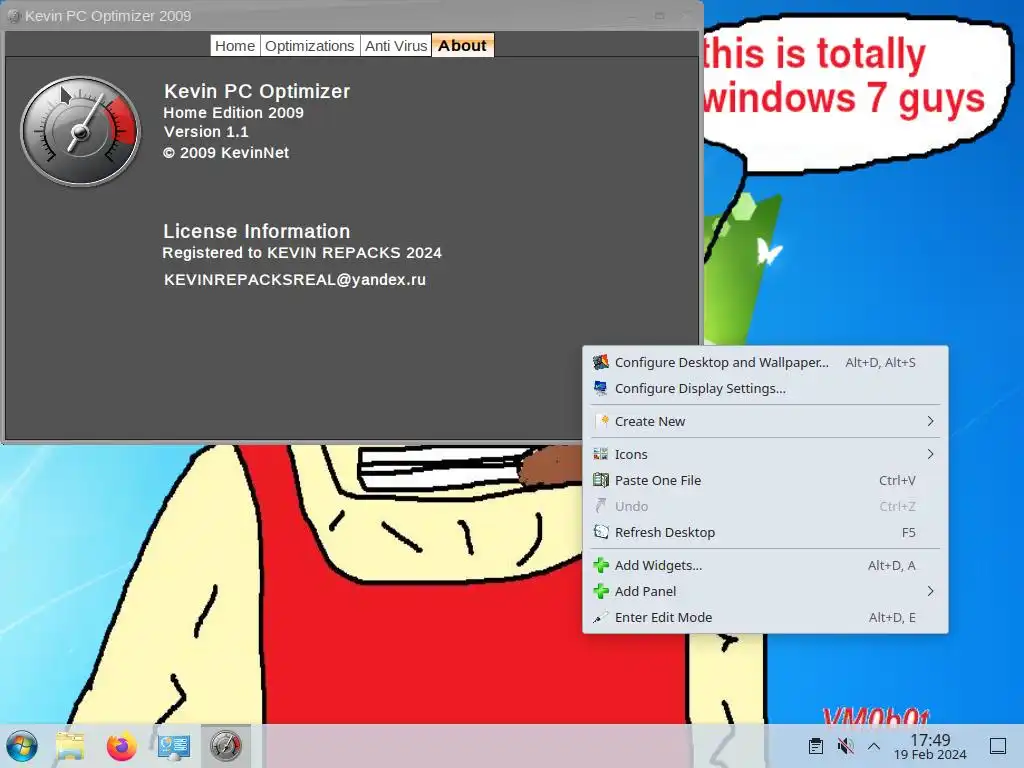Click the Kevin PC Optimizer 2009 title bar
The height and width of the screenshot is (768, 1024).
[x=351, y=16]
